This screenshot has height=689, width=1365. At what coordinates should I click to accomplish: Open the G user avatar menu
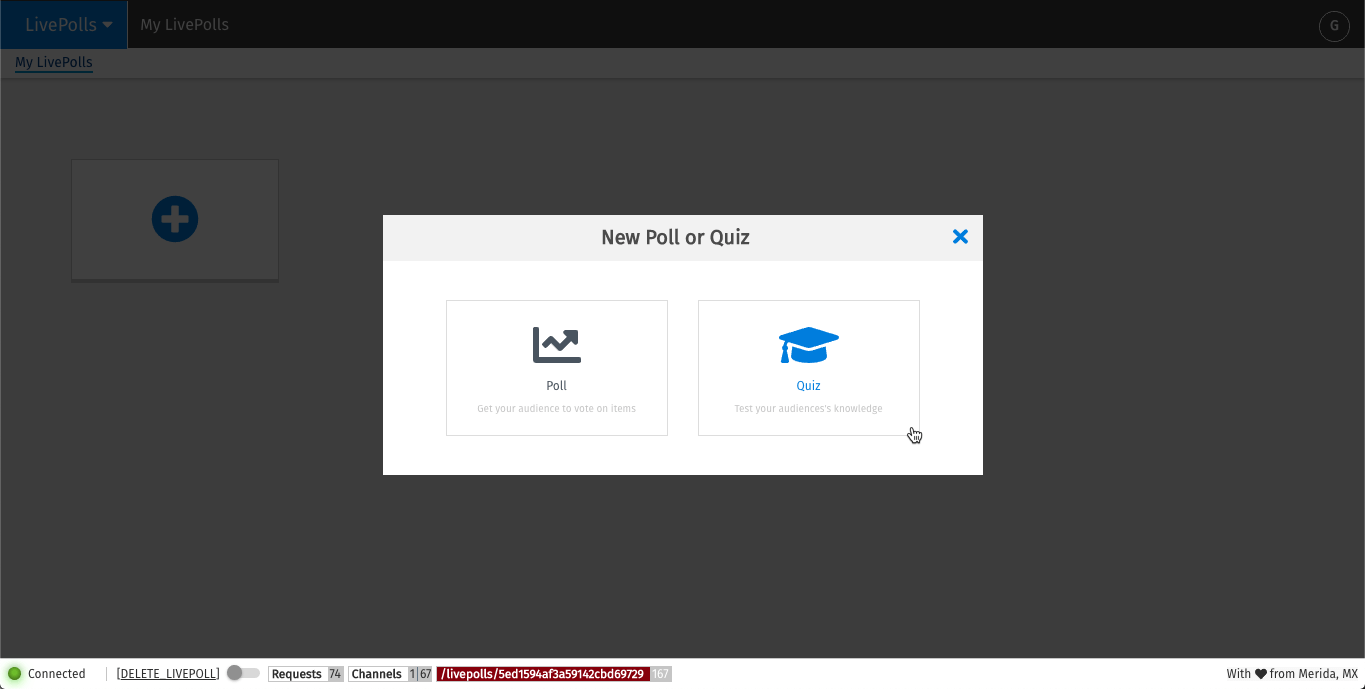1334,26
